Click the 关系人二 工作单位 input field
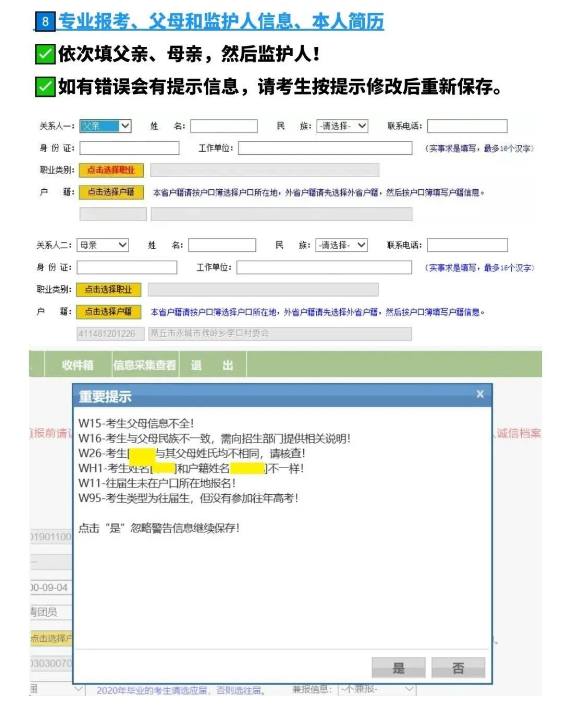 click(324, 267)
